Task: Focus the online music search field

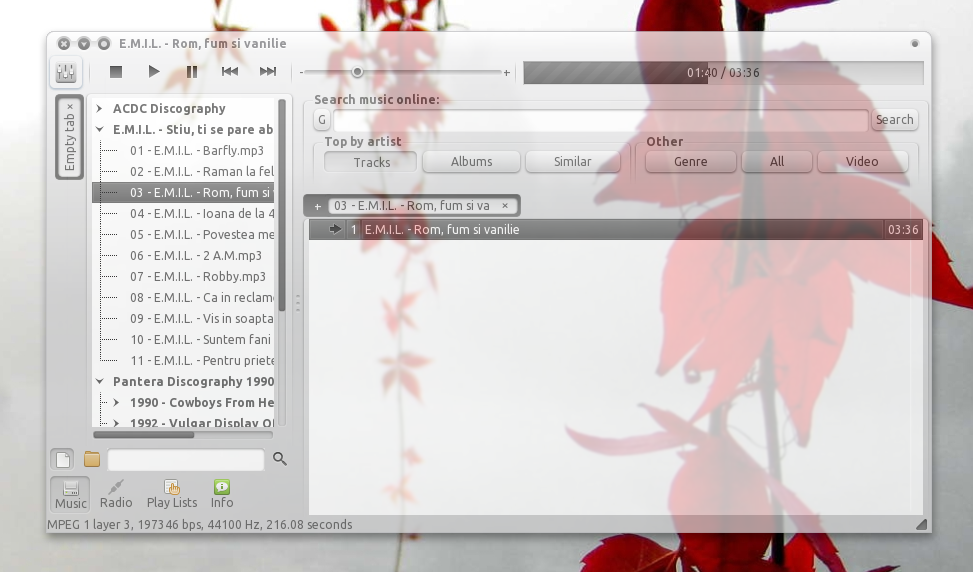Action: [601, 120]
